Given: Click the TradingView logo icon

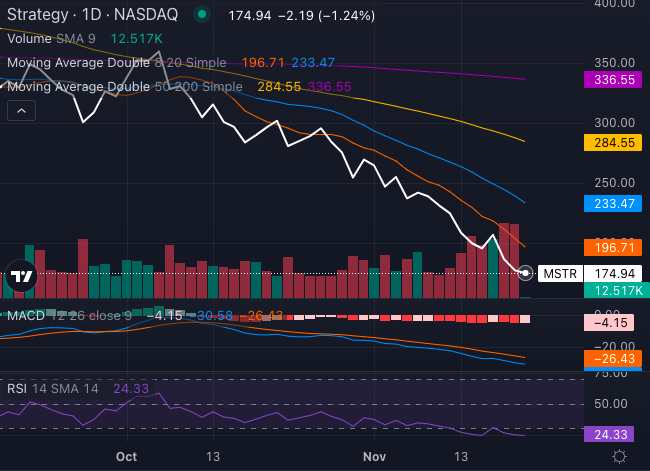Looking at the screenshot, I should (20, 277).
